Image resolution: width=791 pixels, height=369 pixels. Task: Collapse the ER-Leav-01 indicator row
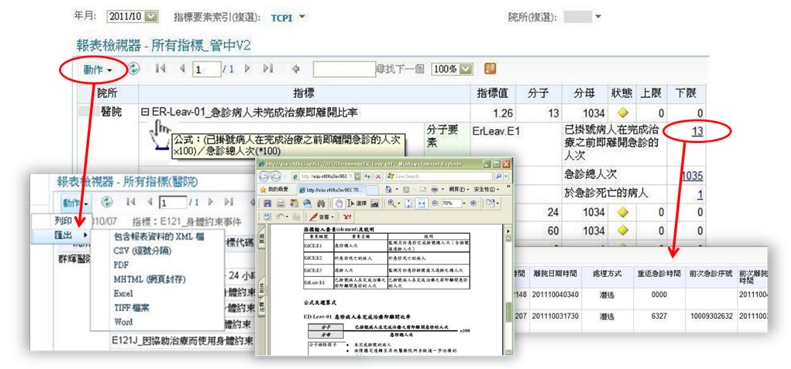pyautogui.click(x=145, y=113)
